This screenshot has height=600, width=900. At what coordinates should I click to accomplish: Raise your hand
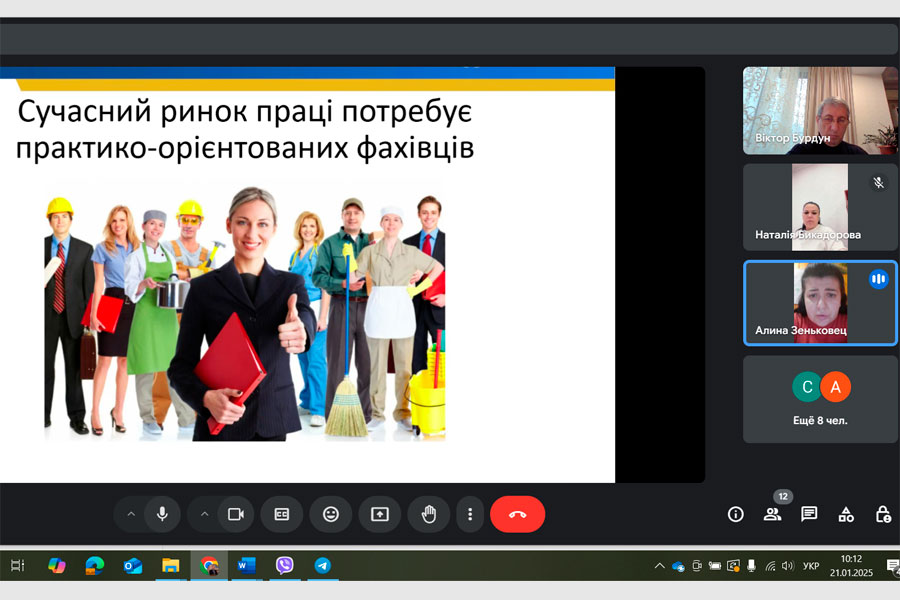pyautogui.click(x=429, y=514)
